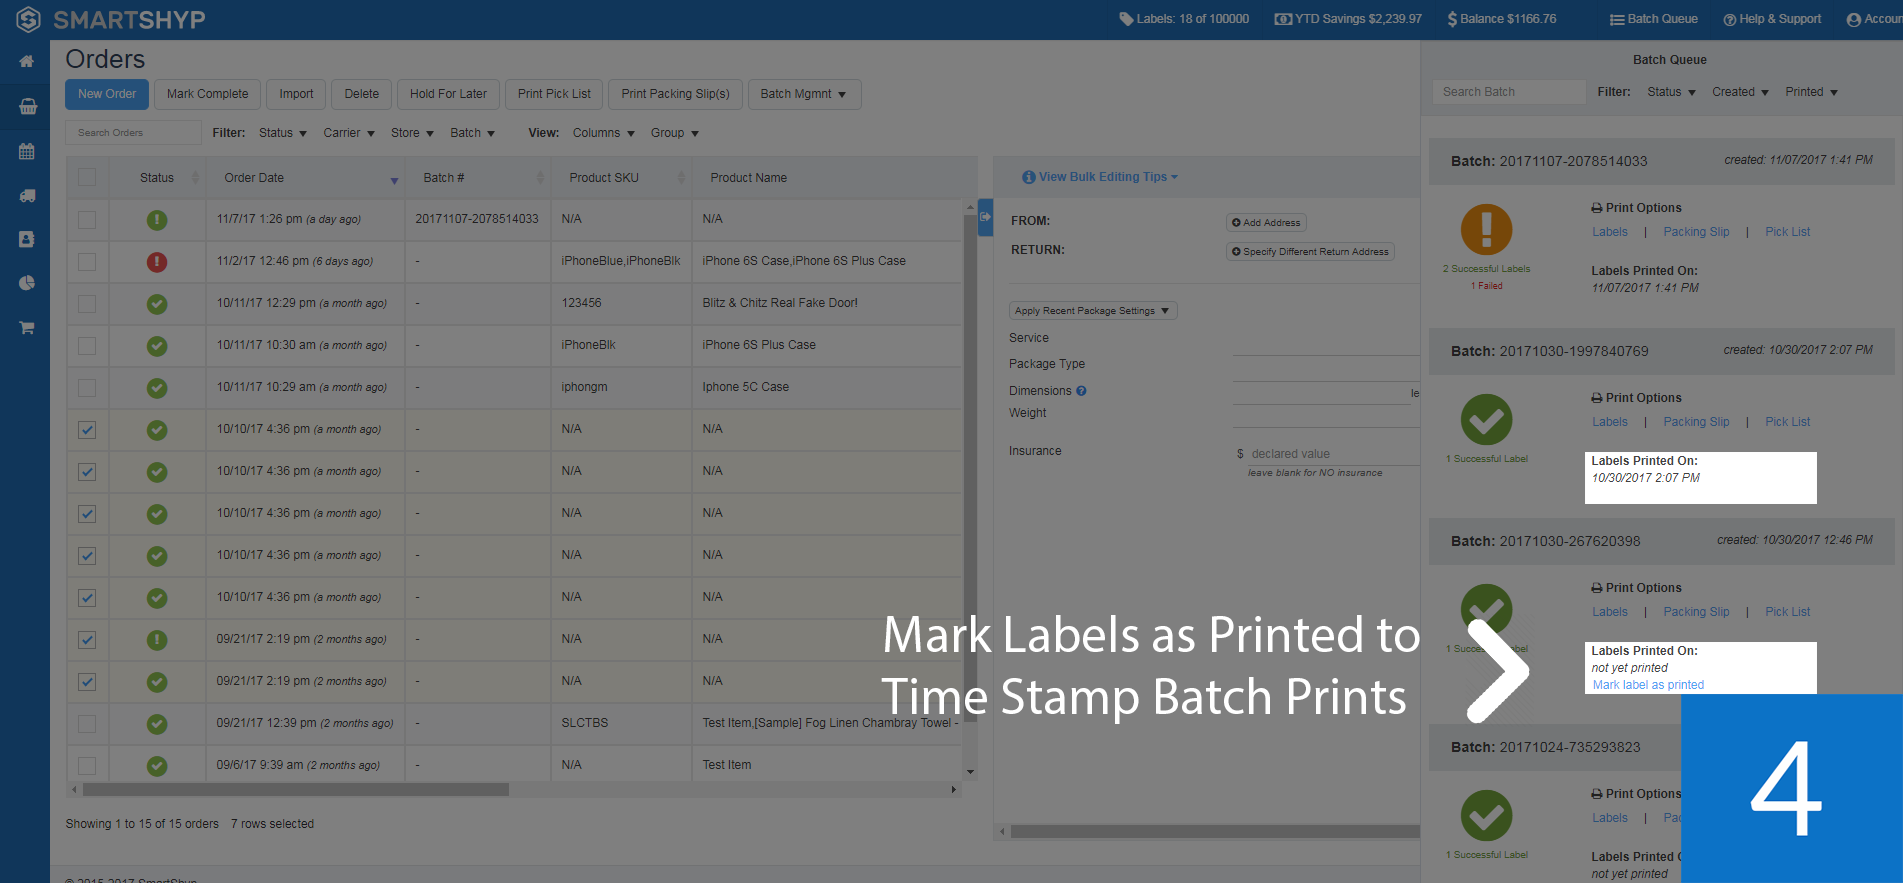Click the info icon beside View Bulk Editing Tips
The height and width of the screenshot is (883, 1903).
(1028, 177)
